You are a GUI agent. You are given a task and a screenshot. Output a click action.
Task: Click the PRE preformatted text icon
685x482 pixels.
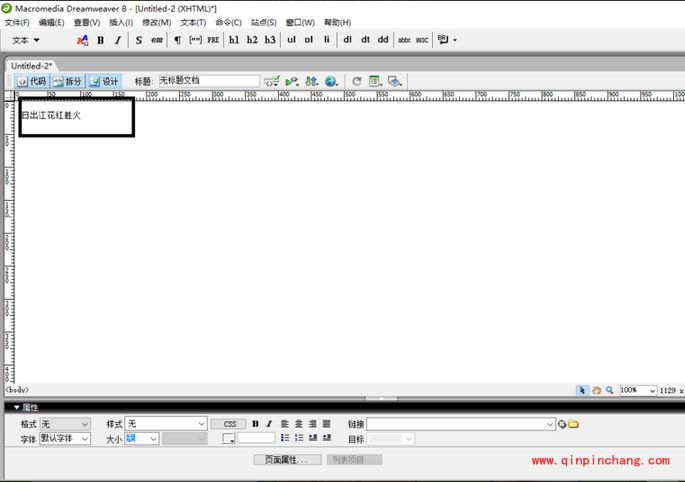(x=213, y=40)
